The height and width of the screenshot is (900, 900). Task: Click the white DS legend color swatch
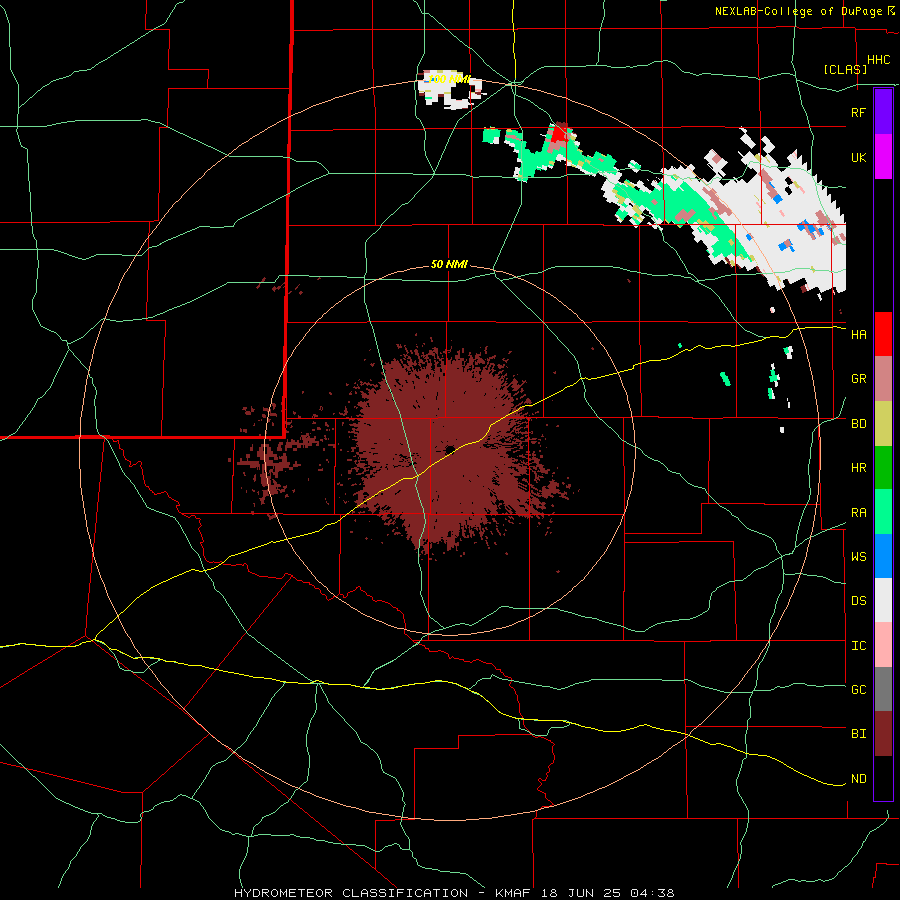[883, 600]
